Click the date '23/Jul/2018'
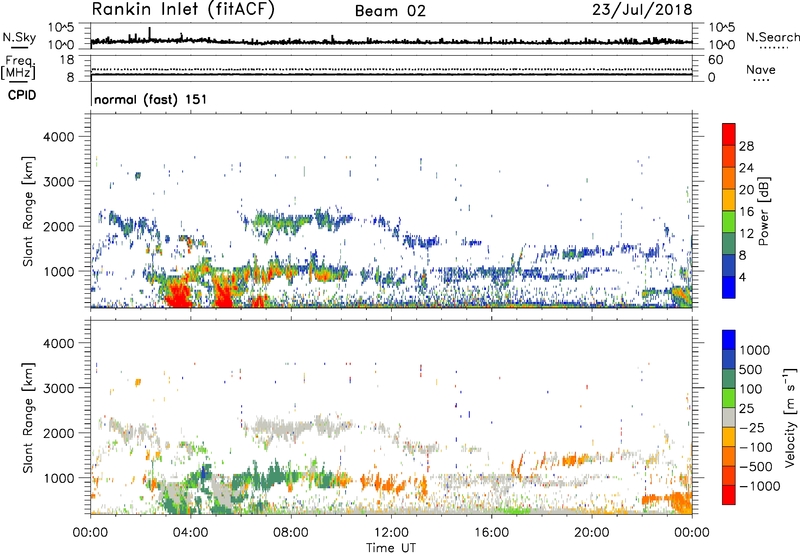Image resolution: width=800 pixels, height=554 pixels. click(642, 10)
